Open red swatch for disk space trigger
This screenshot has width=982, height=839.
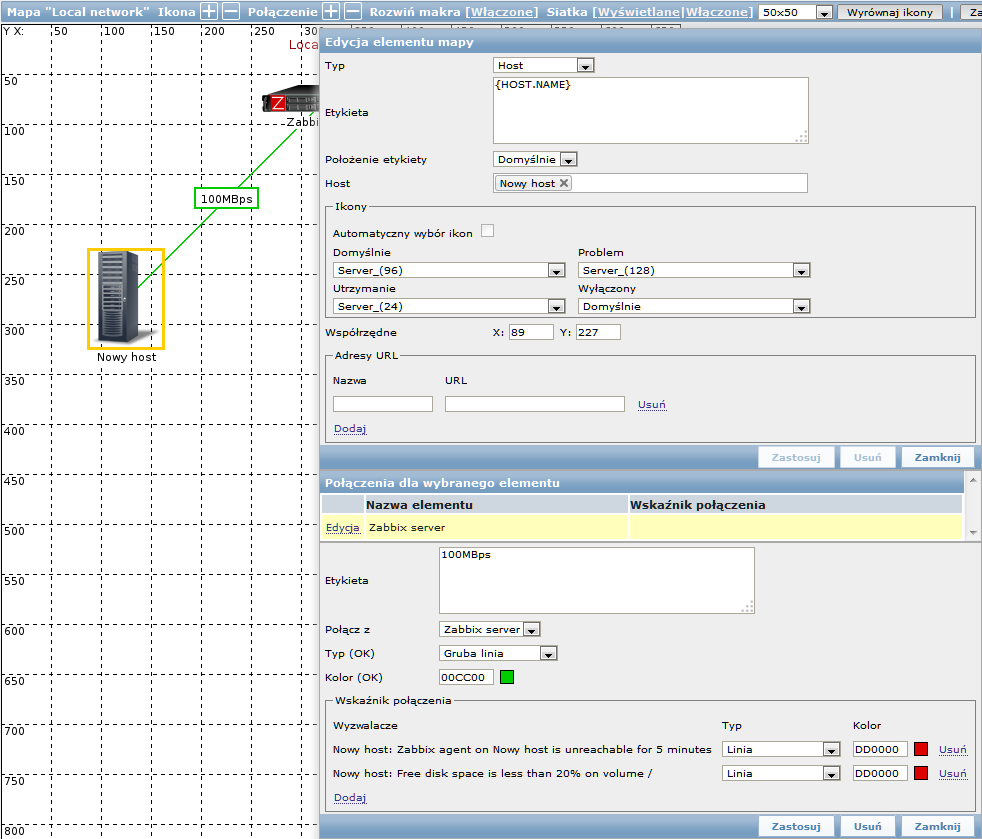point(921,773)
